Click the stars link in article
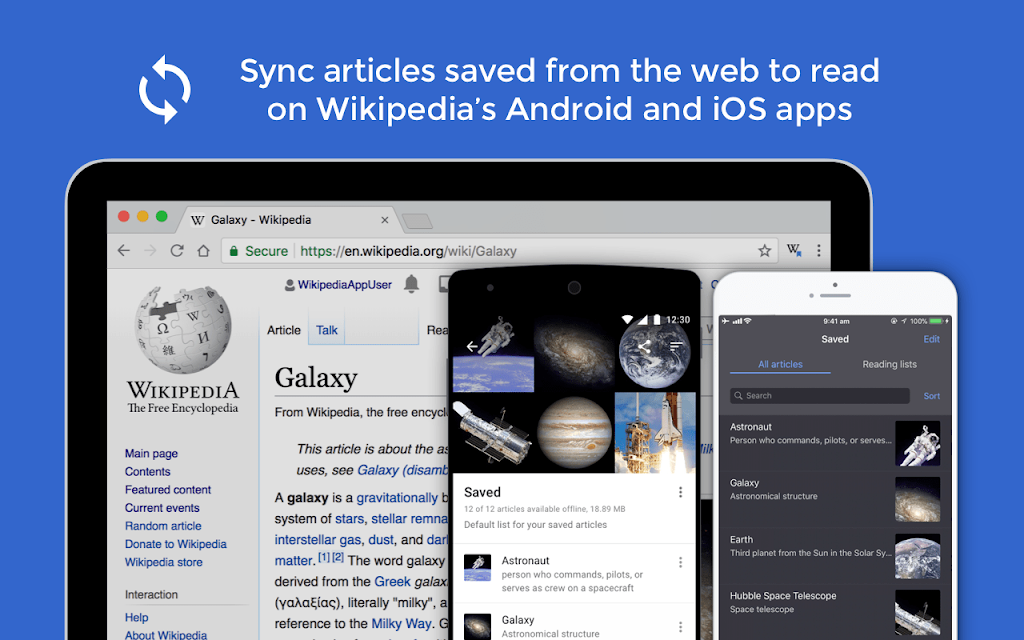Image resolution: width=1024 pixels, height=640 pixels. click(x=349, y=519)
